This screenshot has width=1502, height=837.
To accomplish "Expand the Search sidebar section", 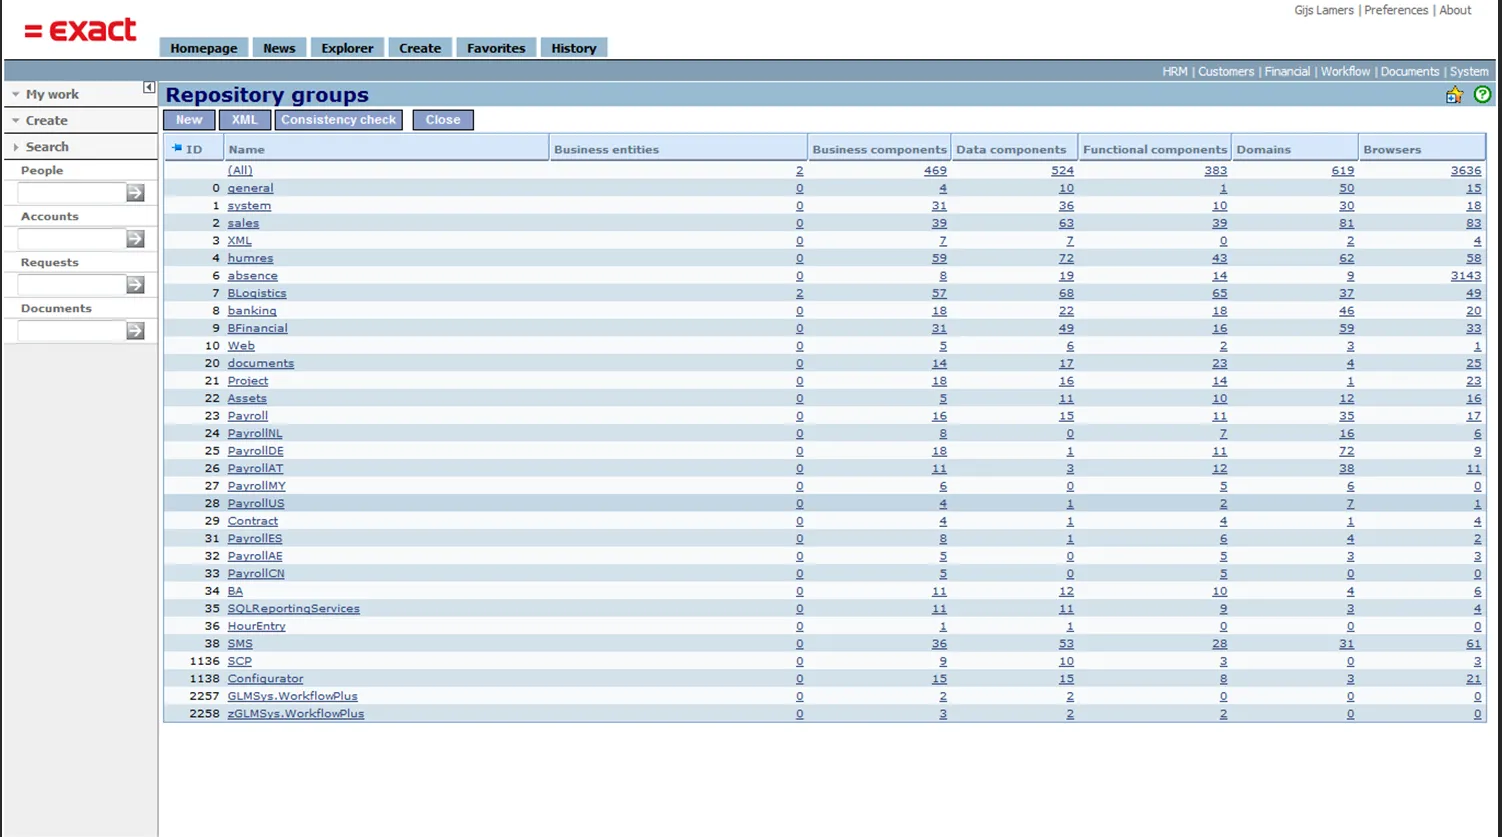I will [x=16, y=147].
